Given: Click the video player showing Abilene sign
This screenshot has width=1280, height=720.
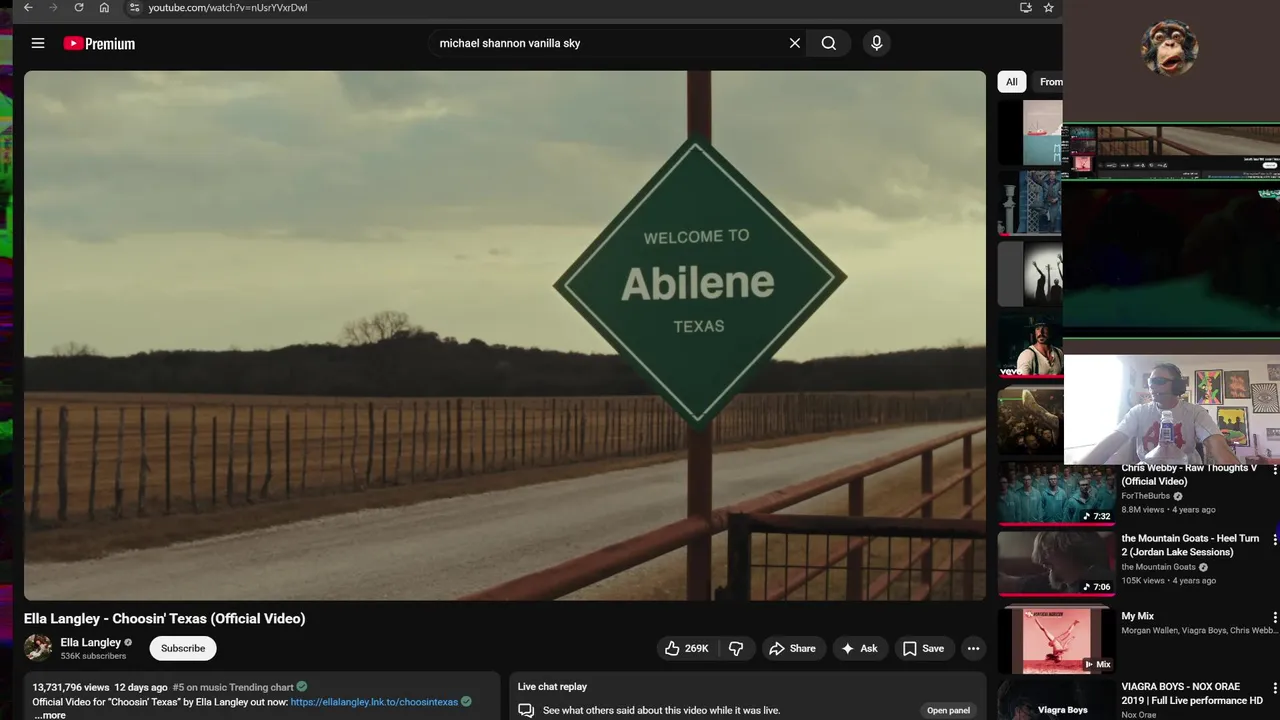Looking at the screenshot, I should [505, 335].
